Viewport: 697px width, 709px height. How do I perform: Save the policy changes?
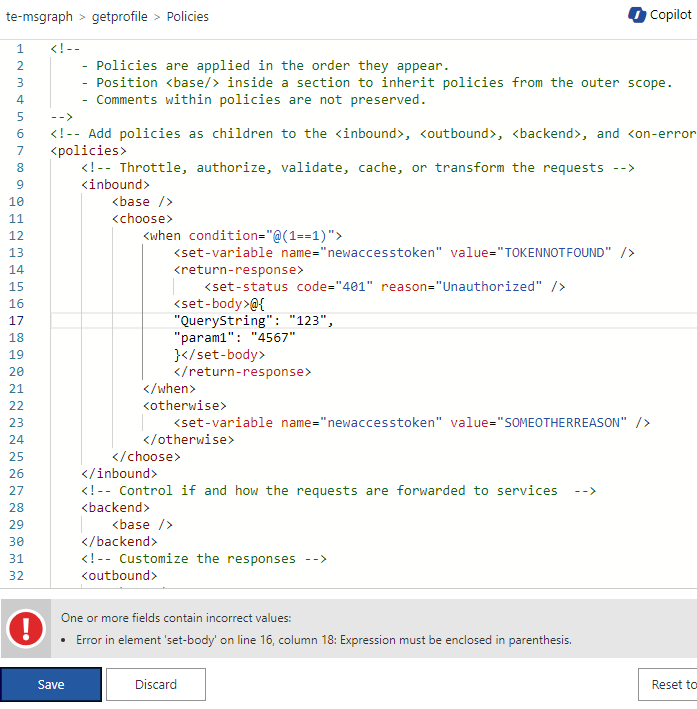51,684
